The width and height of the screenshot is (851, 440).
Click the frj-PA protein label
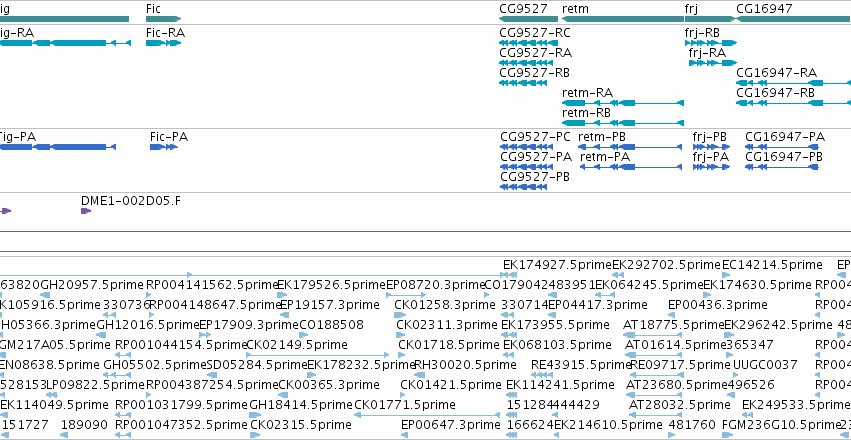[711, 157]
